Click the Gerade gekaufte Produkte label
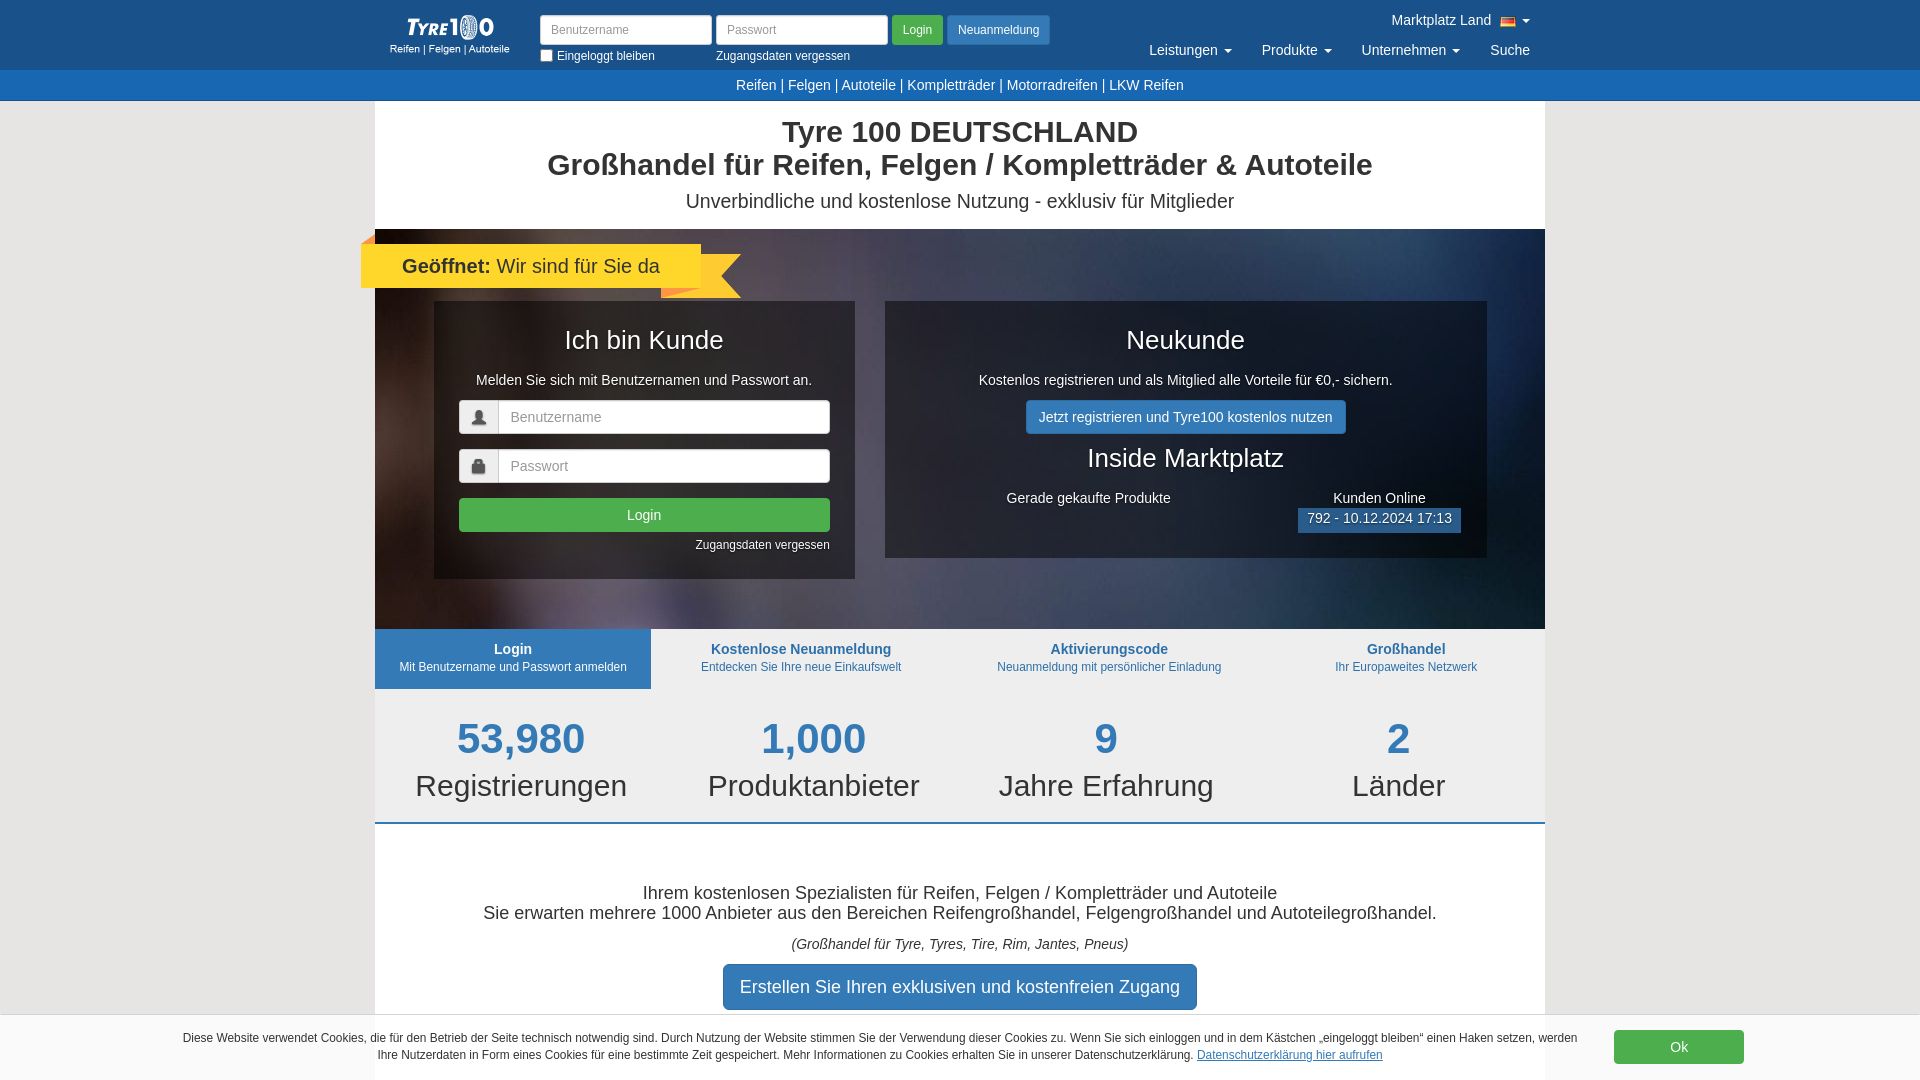This screenshot has width=1920, height=1080. point(1088,498)
